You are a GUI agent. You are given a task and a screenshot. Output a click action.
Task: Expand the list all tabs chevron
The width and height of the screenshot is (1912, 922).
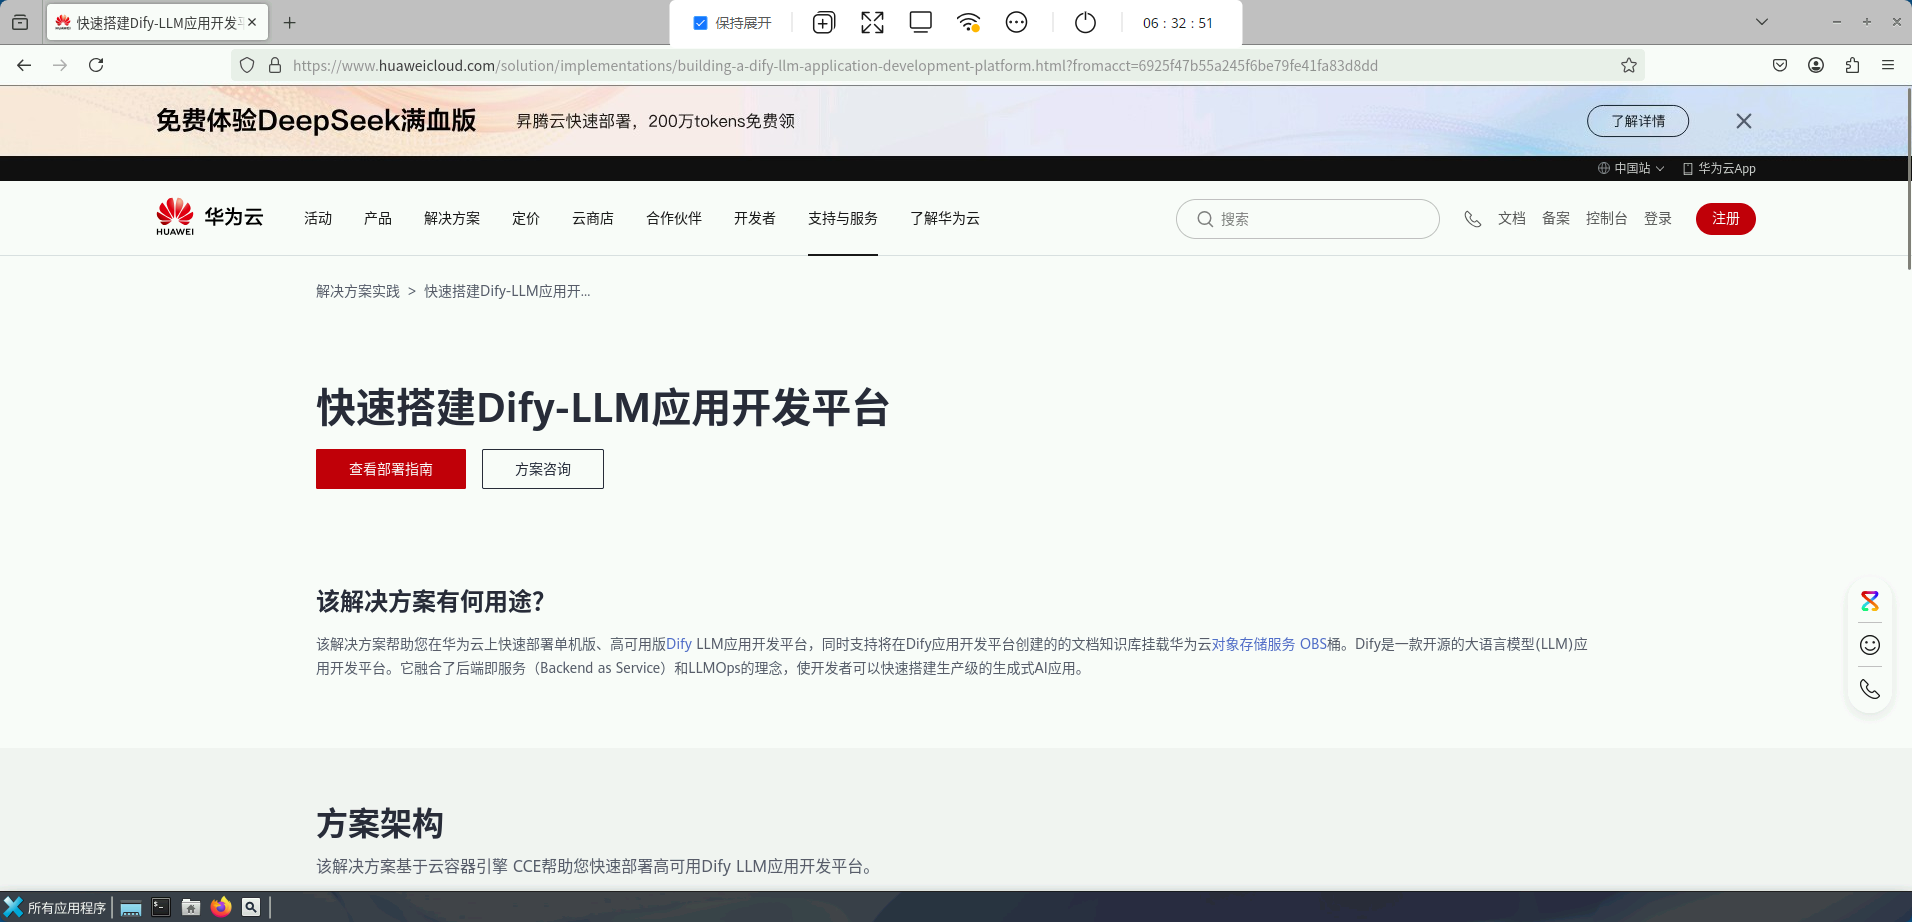[1762, 22]
